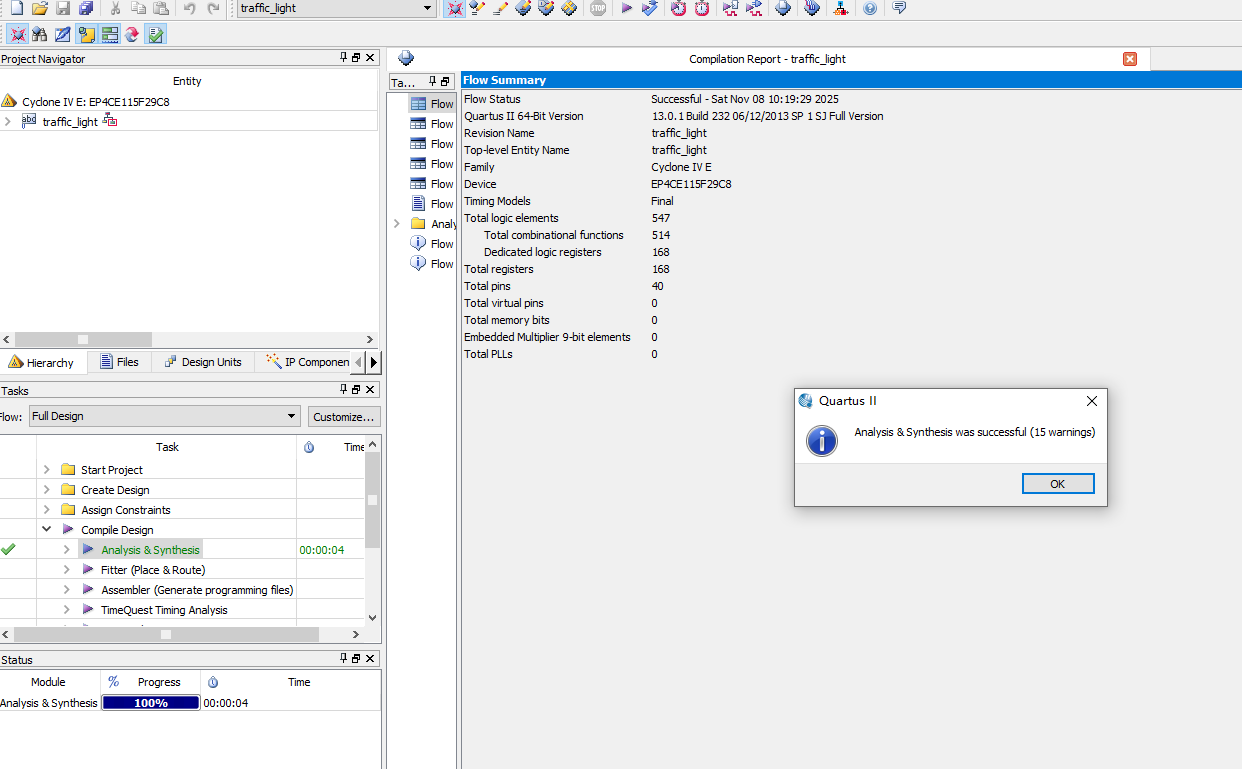Click the speech bubble messages icon
This screenshot has height=769, width=1242.
tap(899, 8)
